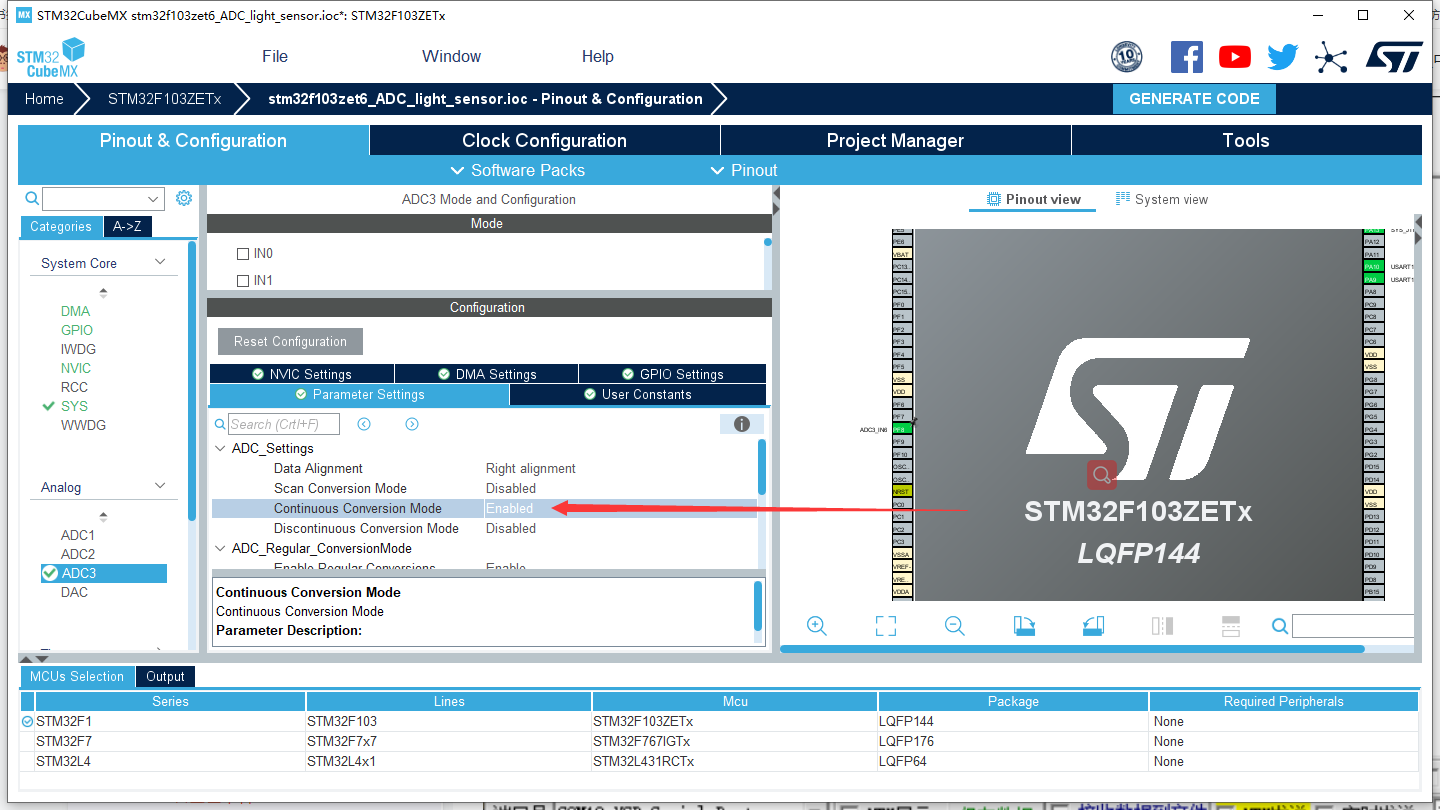
Task: Select the Scan Conversion Mode row
Action: (x=484, y=488)
